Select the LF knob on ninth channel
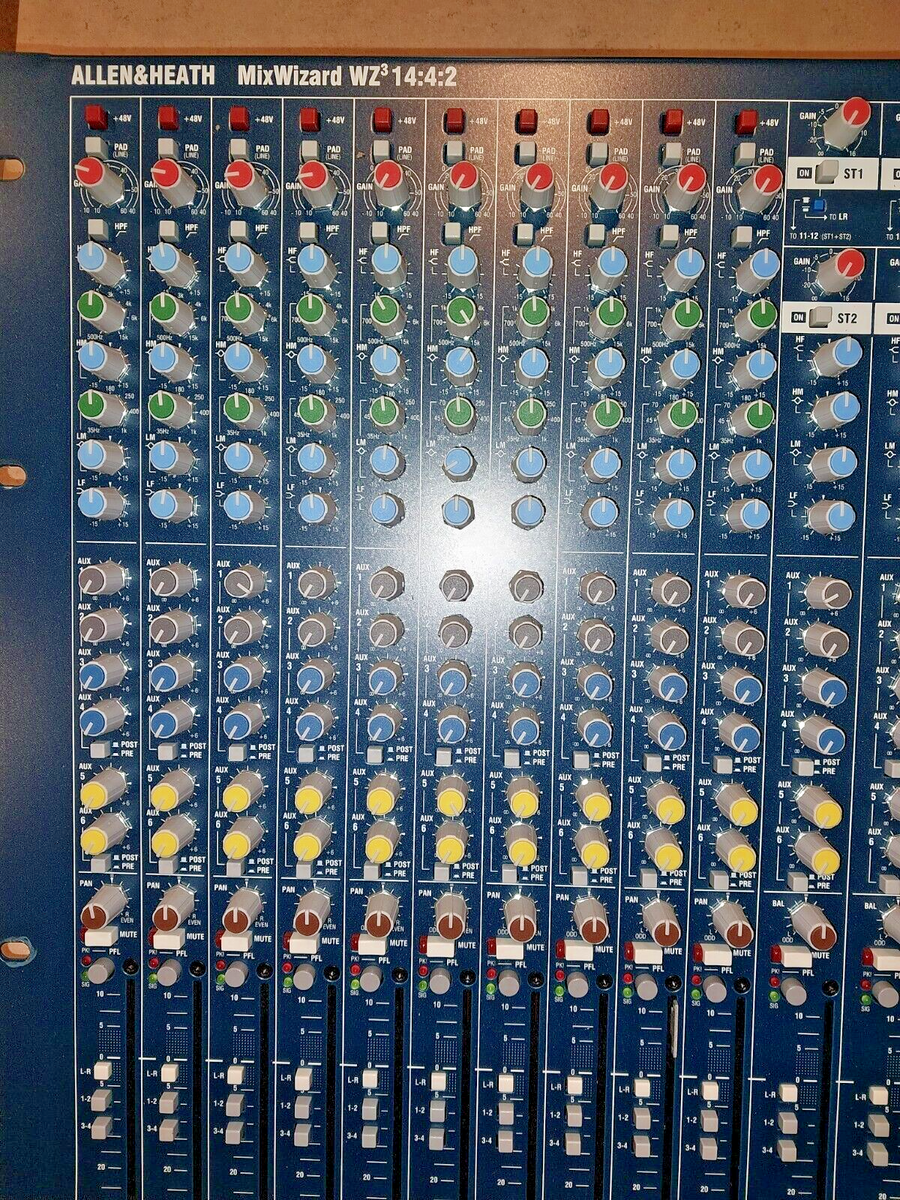The image size is (900, 1200). 673,513
